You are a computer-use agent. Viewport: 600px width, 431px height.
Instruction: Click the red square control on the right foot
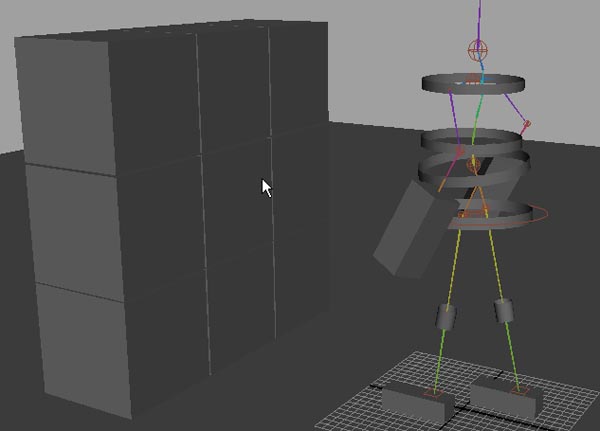point(521,390)
